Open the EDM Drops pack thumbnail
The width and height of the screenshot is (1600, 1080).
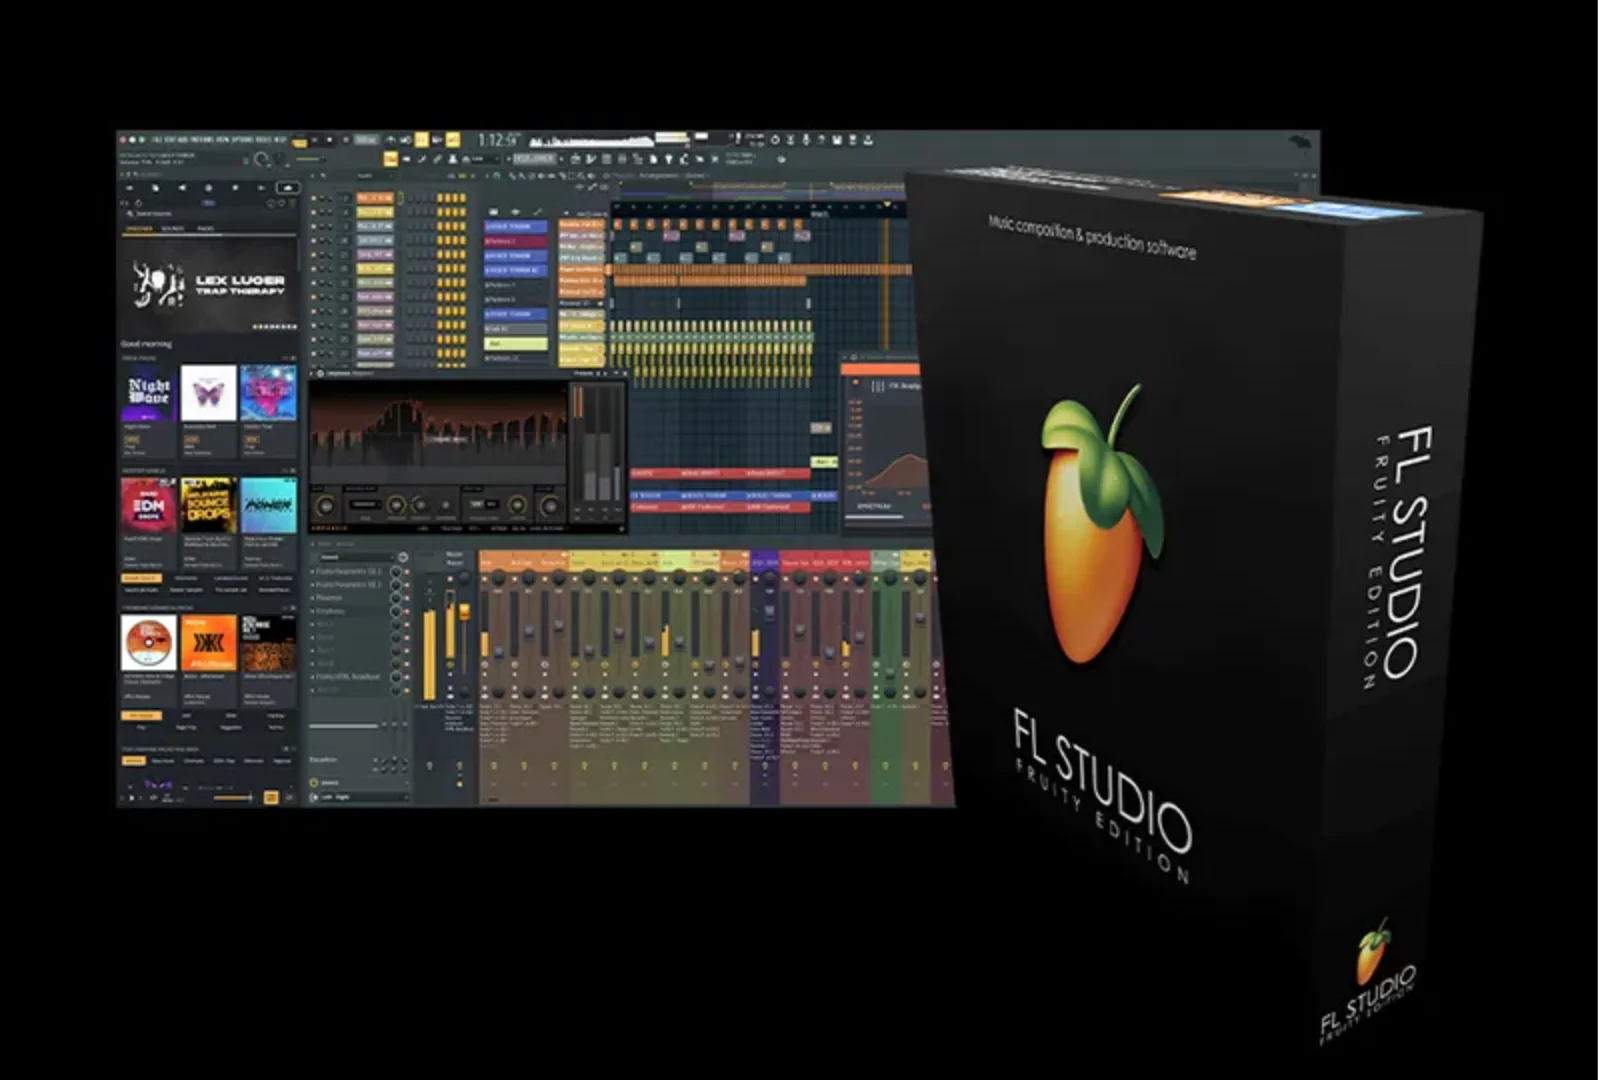tap(148, 505)
